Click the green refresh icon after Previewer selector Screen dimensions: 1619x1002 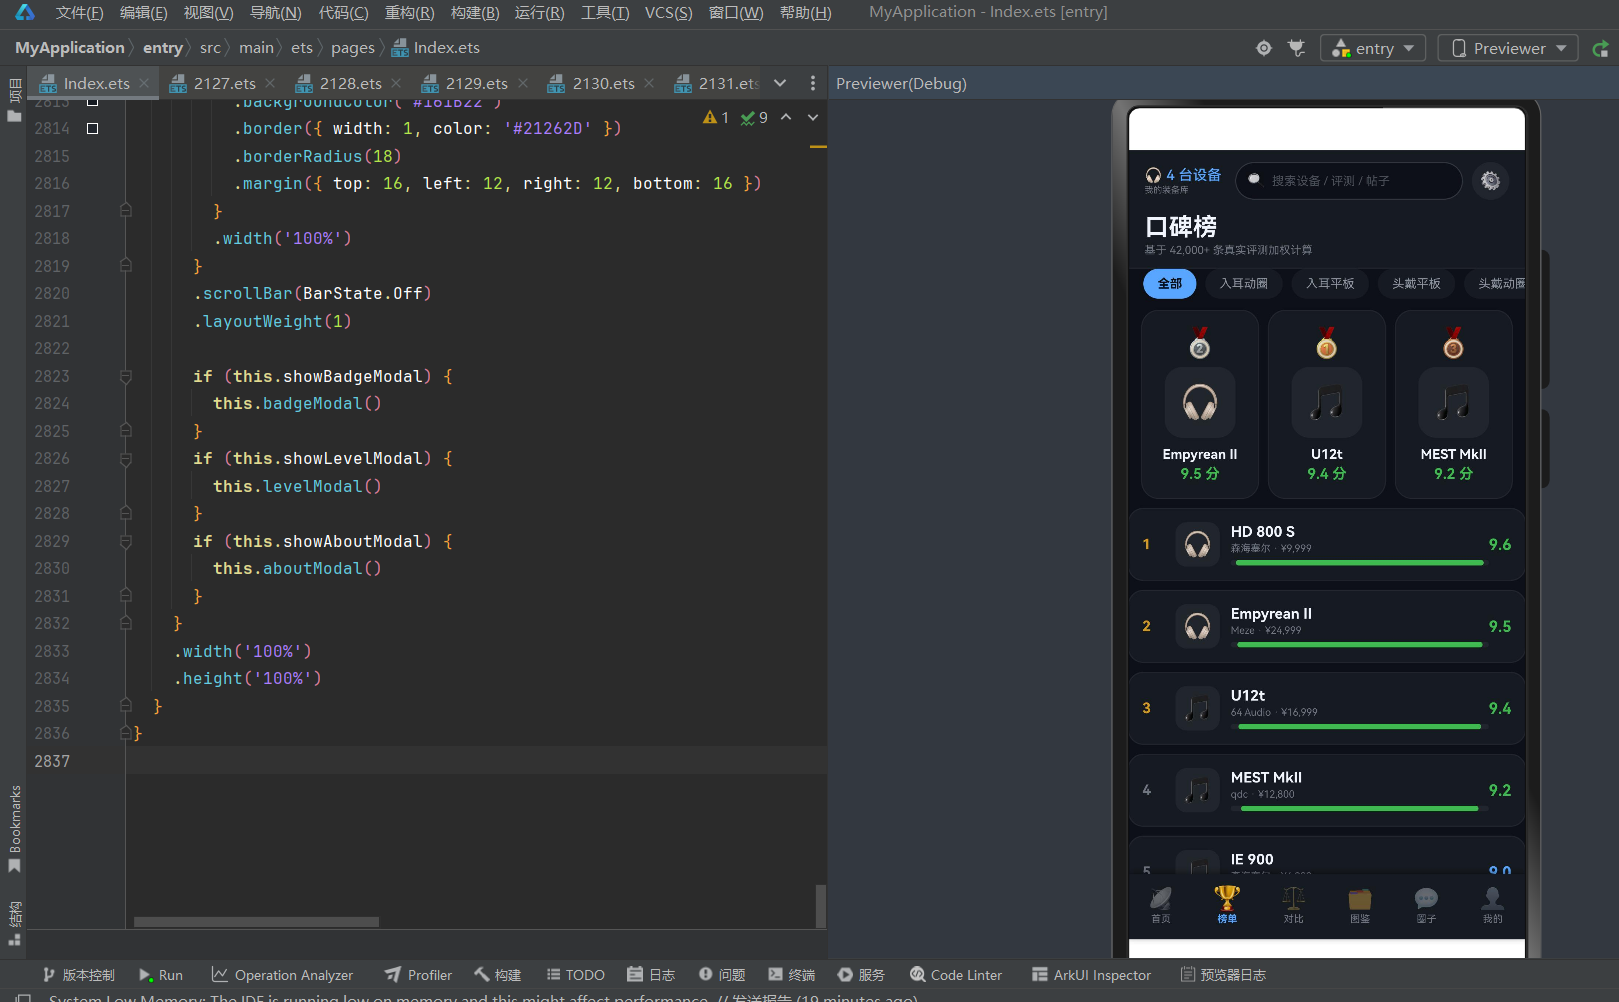(x=1600, y=48)
